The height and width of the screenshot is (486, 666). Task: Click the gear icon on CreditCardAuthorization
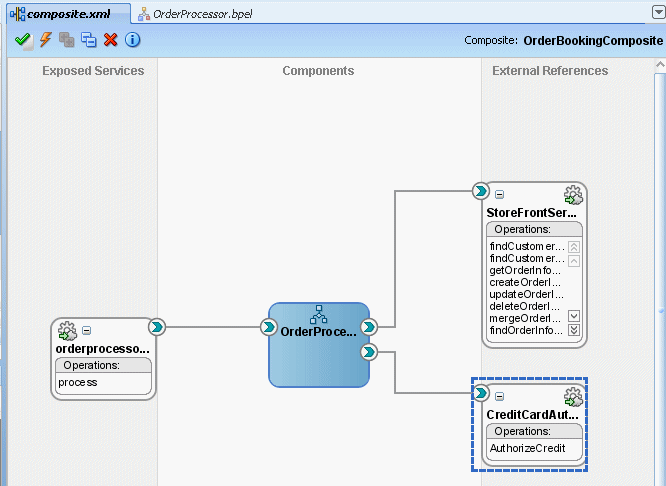[573, 397]
